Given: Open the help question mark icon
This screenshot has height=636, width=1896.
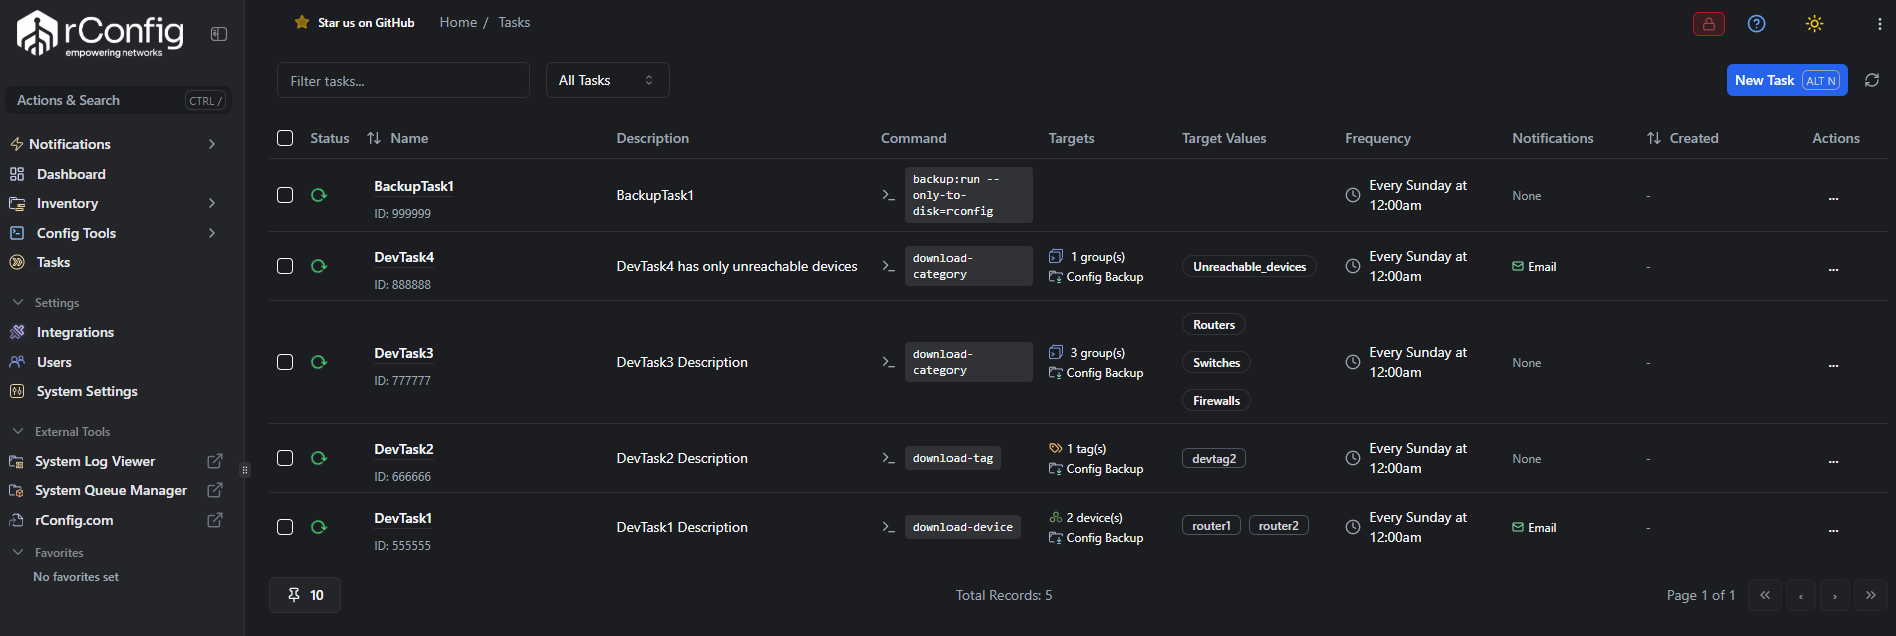Looking at the screenshot, I should pos(1757,24).
